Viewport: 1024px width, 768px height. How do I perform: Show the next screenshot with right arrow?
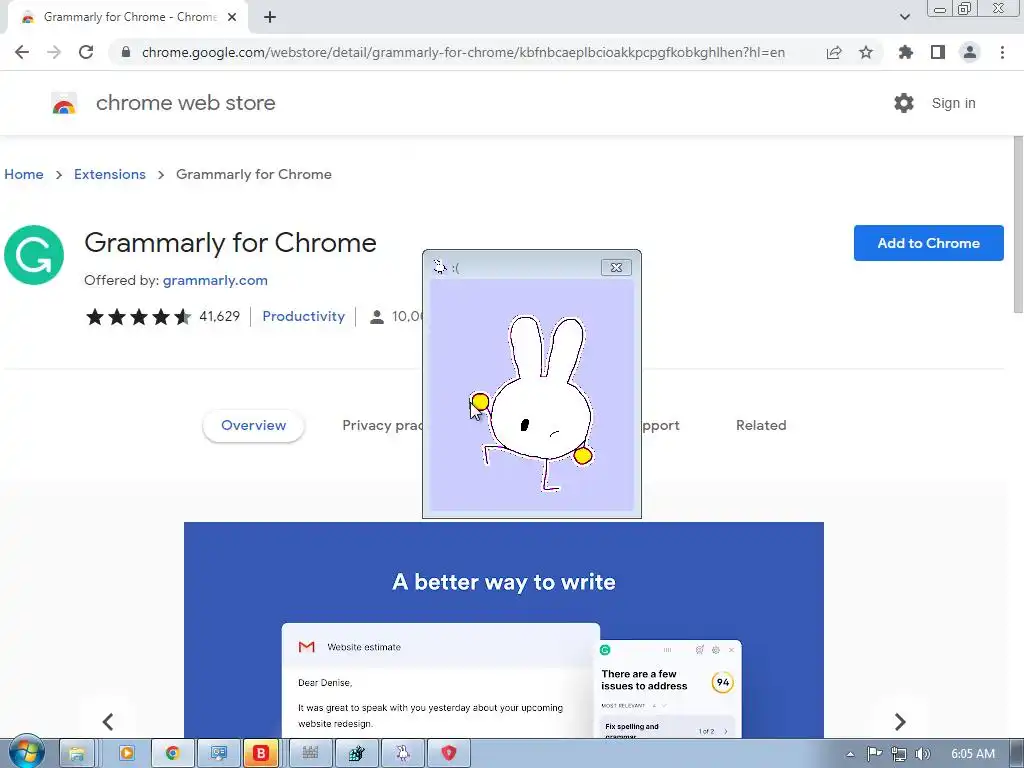[900, 722]
